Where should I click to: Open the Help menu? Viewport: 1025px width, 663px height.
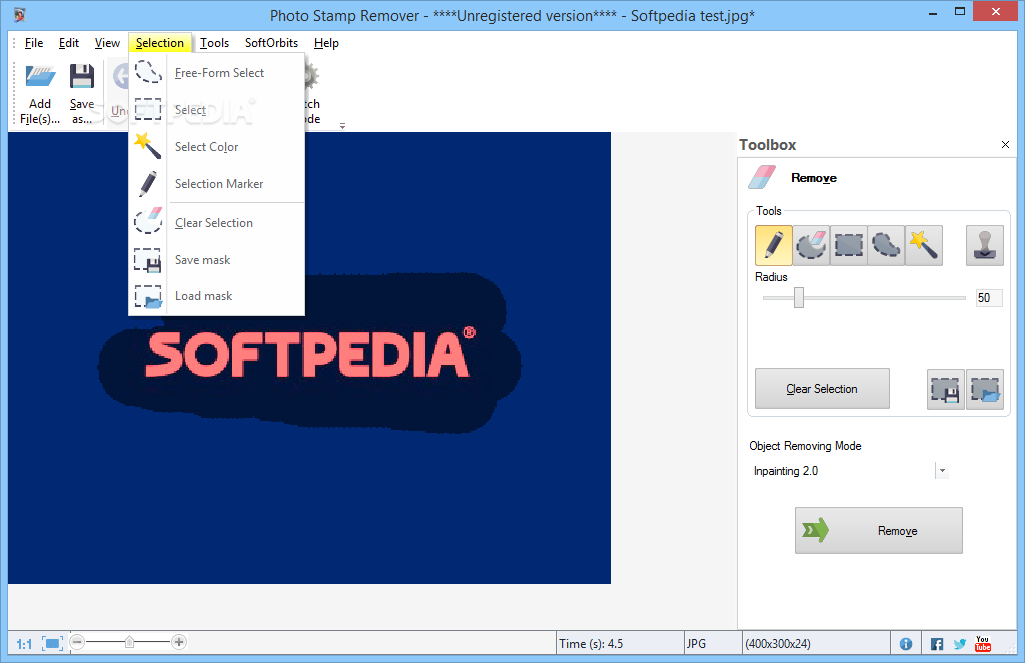point(326,42)
